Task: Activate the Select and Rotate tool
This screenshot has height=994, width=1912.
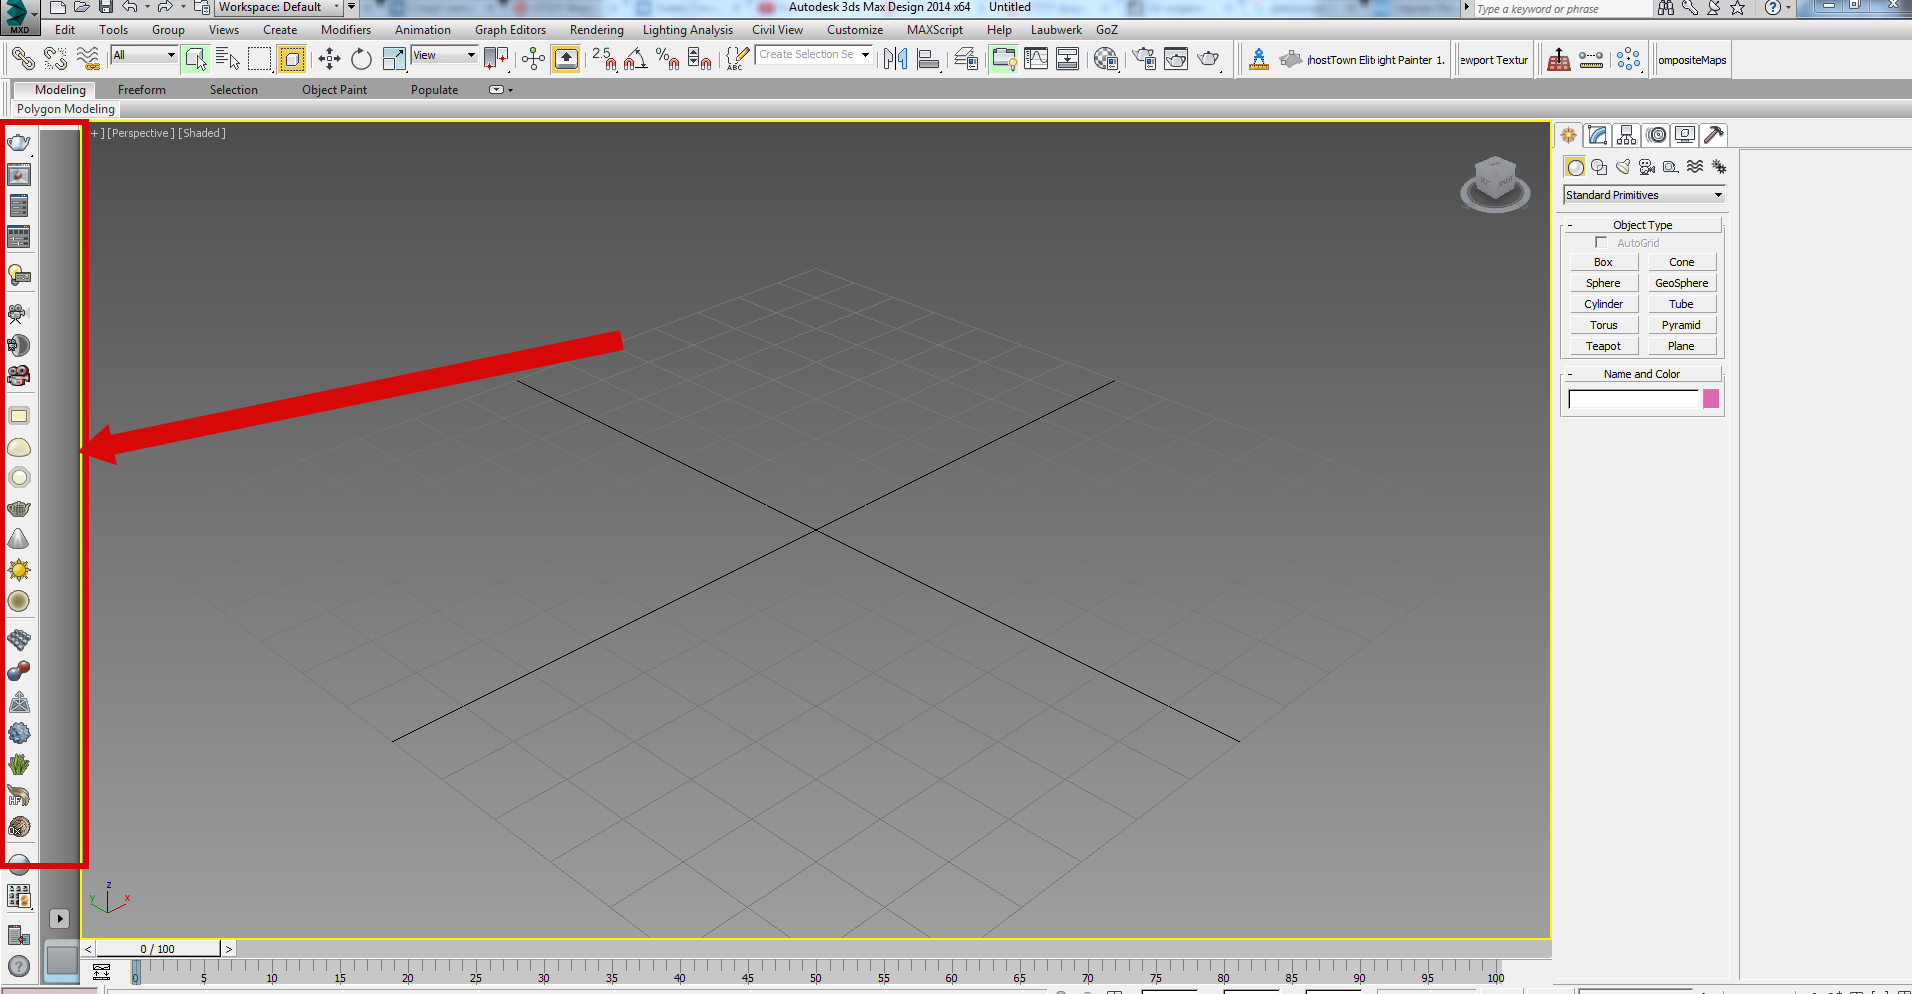Action: (361, 59)
